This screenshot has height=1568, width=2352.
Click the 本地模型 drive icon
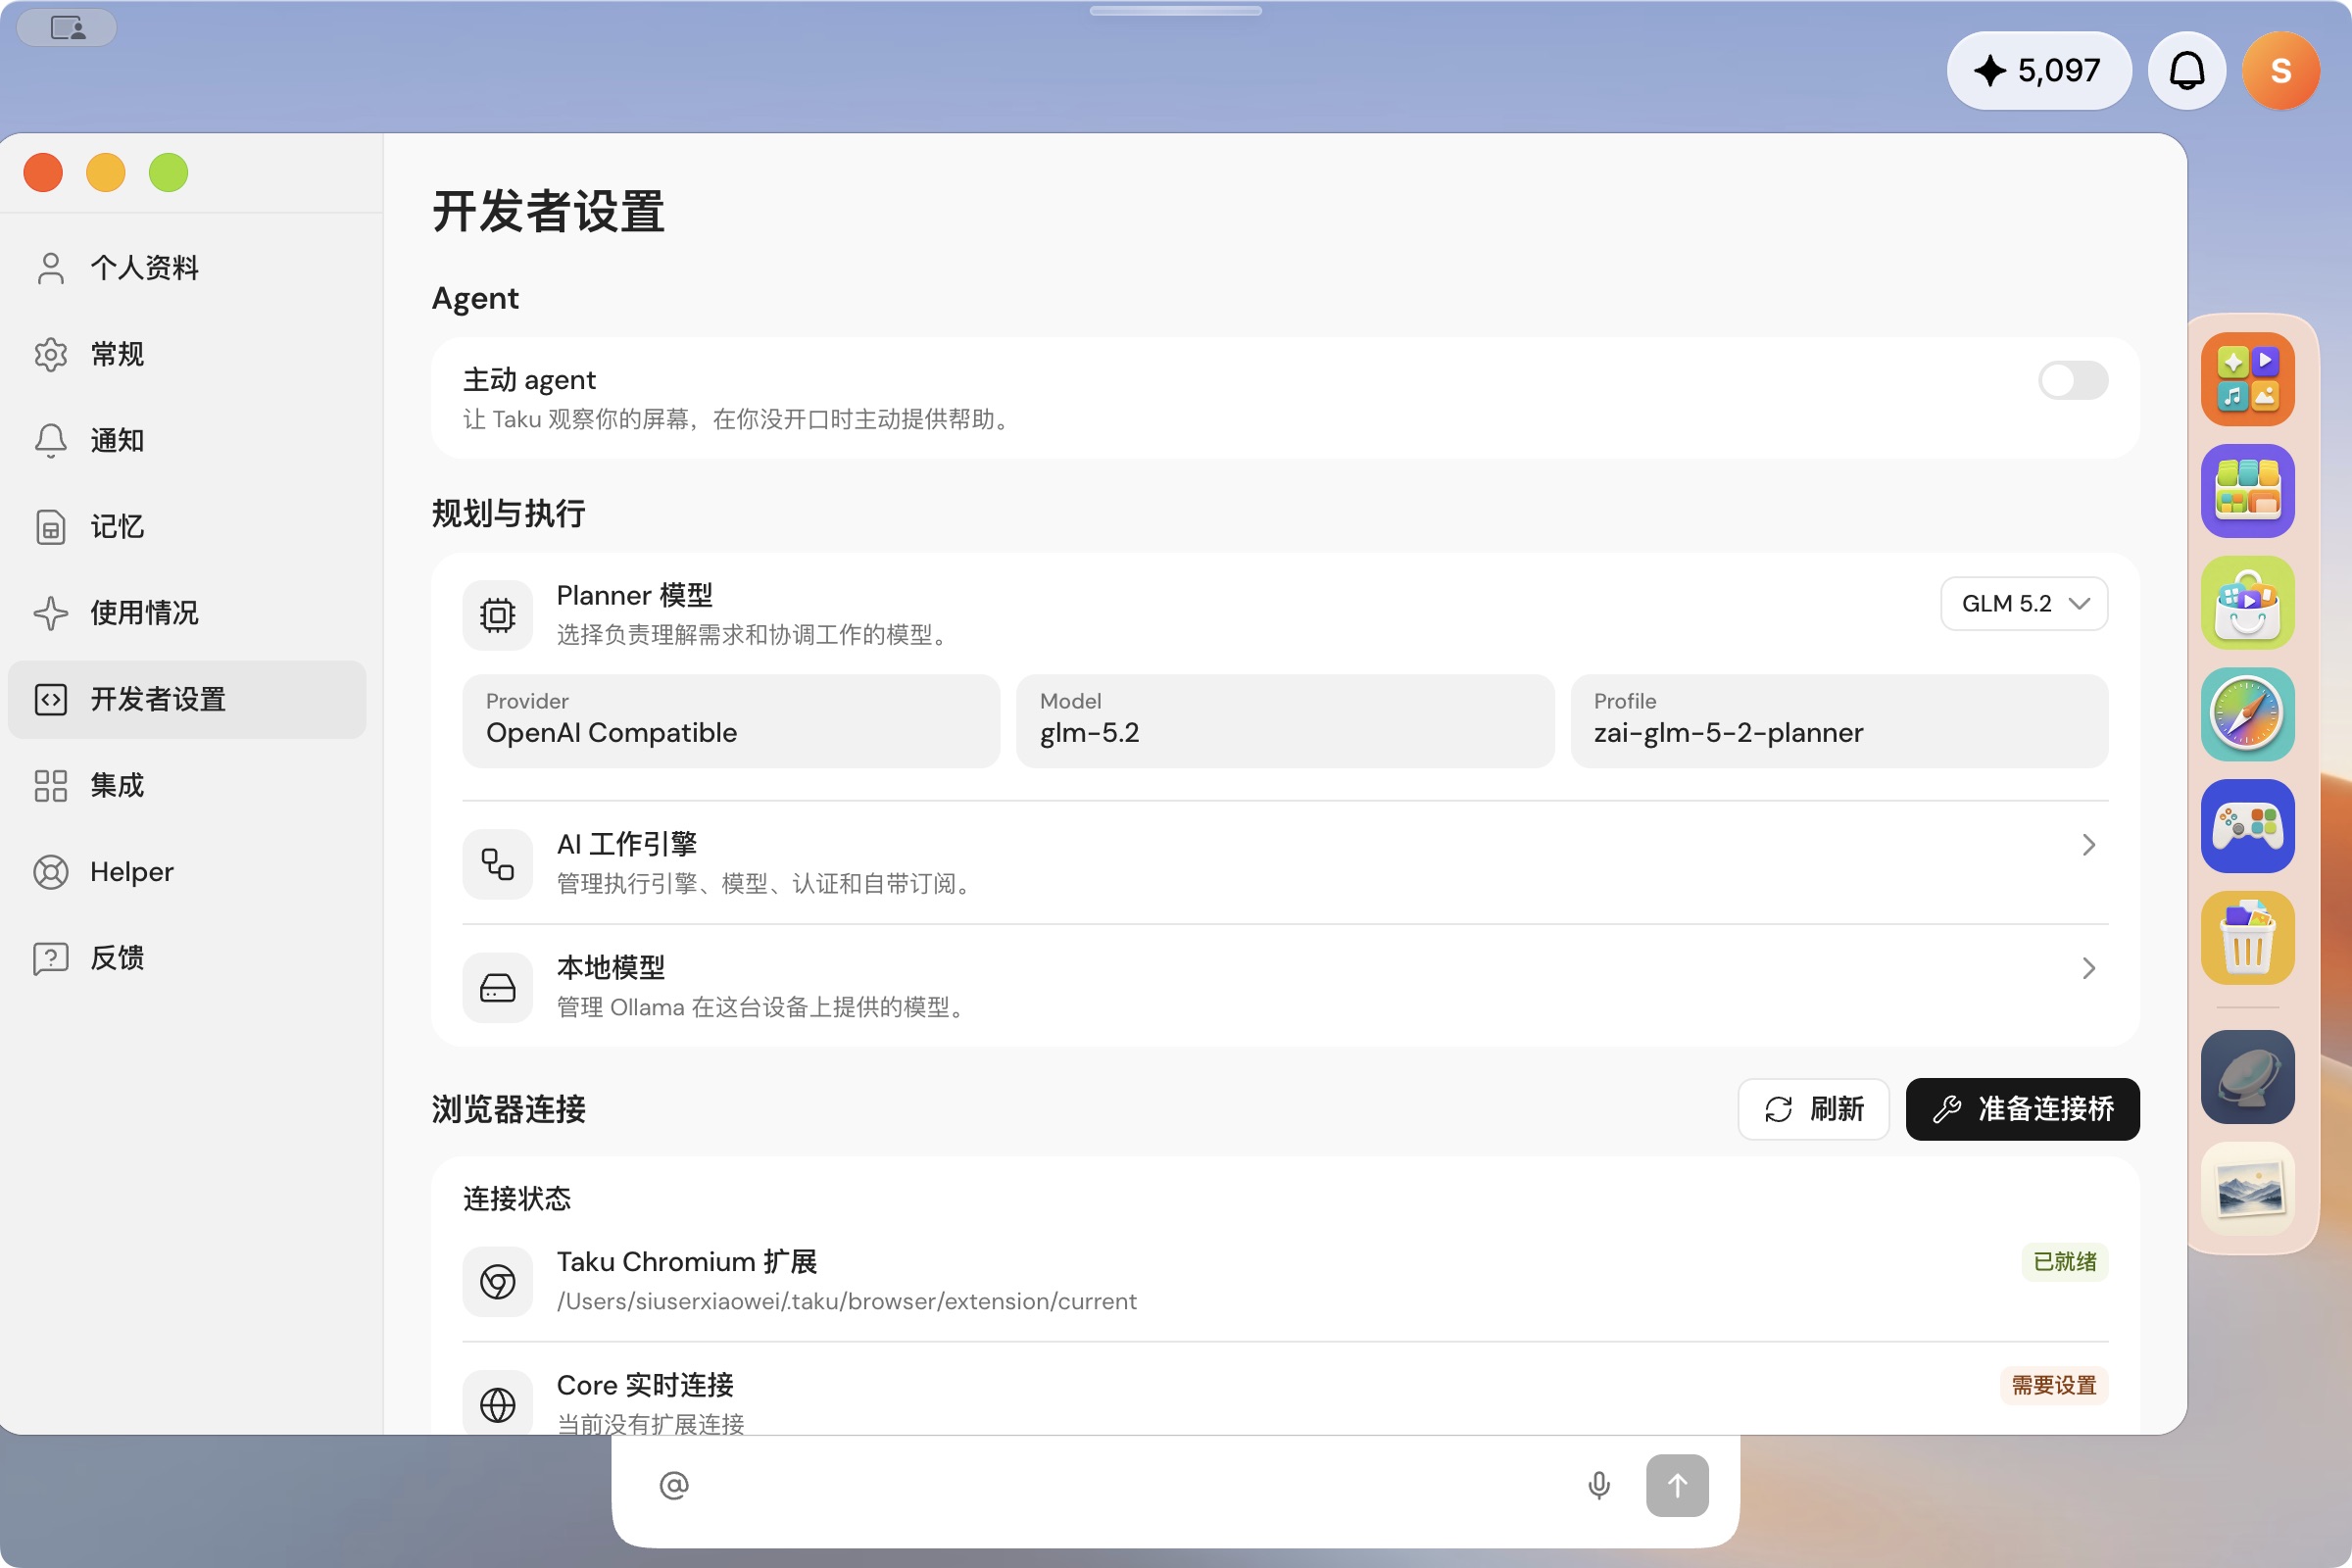point(497,987)
